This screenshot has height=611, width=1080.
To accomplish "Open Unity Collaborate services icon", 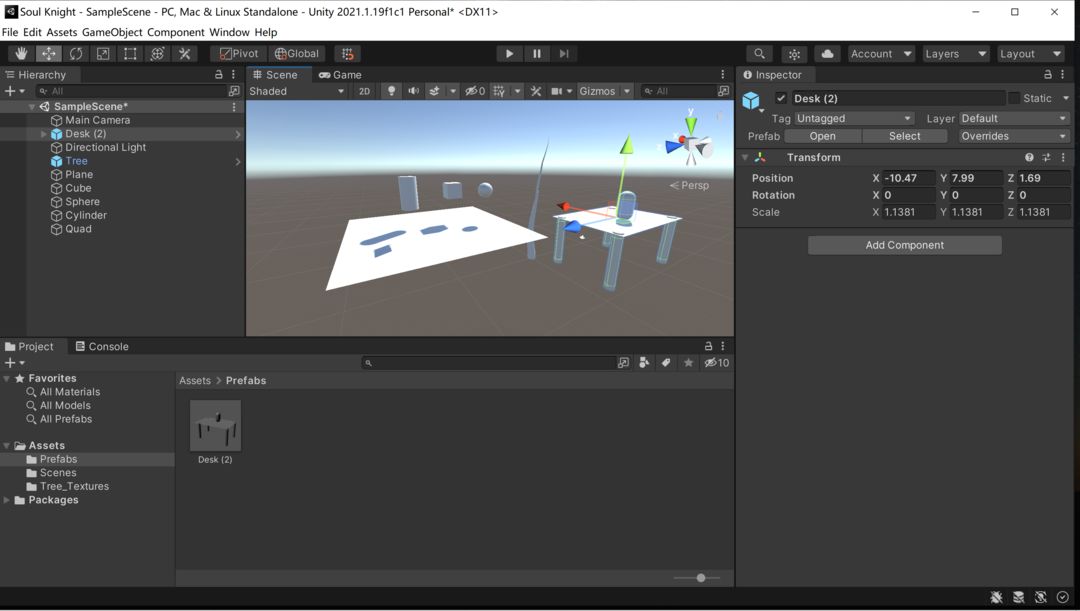I will [x=794, y=54].
